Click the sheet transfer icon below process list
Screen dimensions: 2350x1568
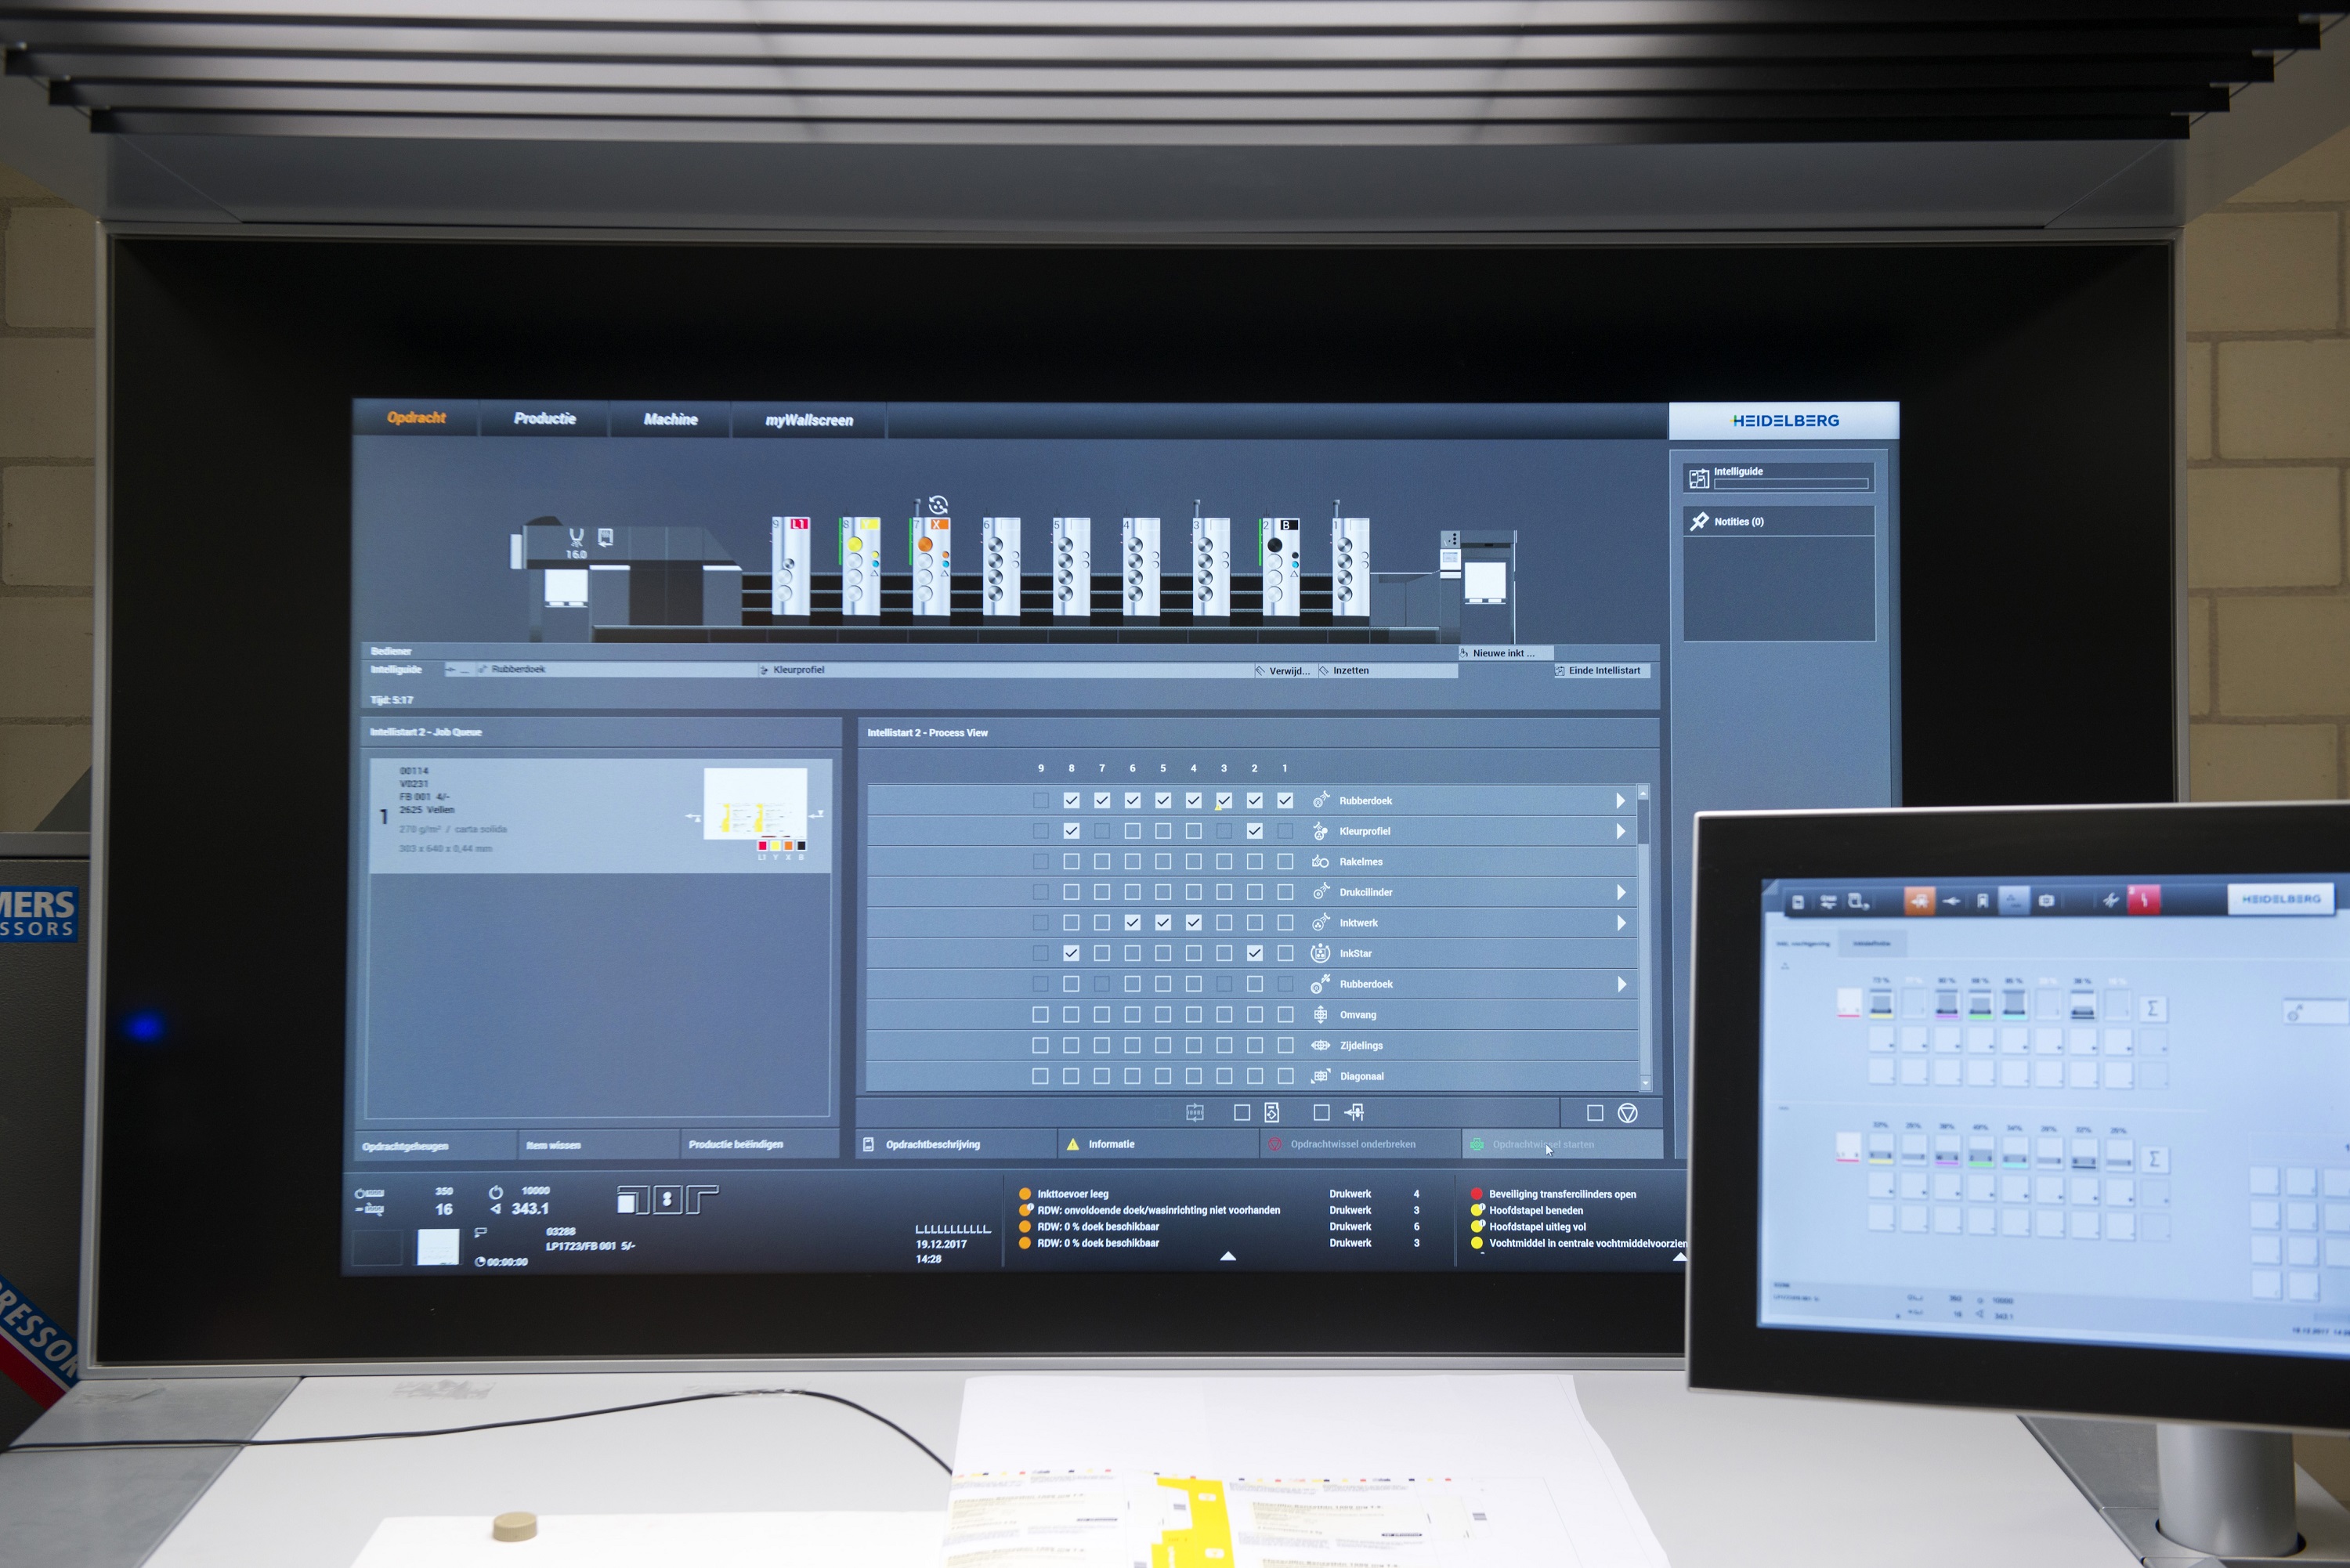pyautogui.click(x=1354, y=1112)
